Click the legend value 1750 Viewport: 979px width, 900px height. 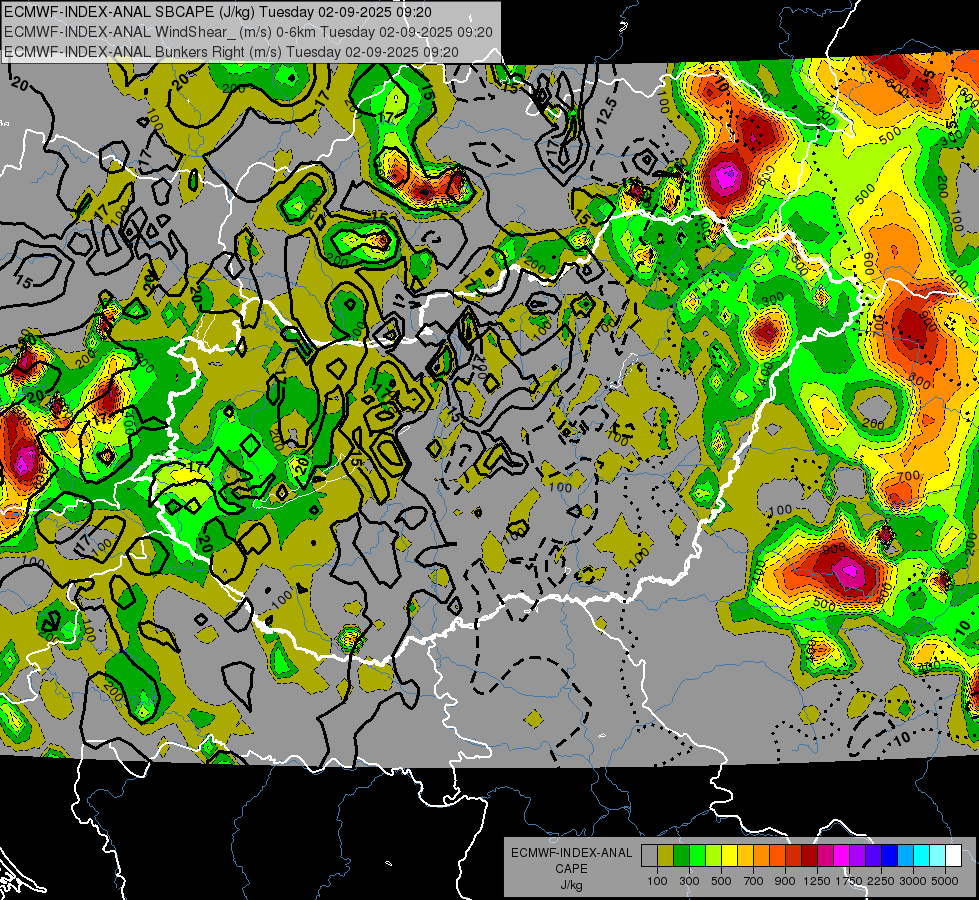[x=849, y=881]
